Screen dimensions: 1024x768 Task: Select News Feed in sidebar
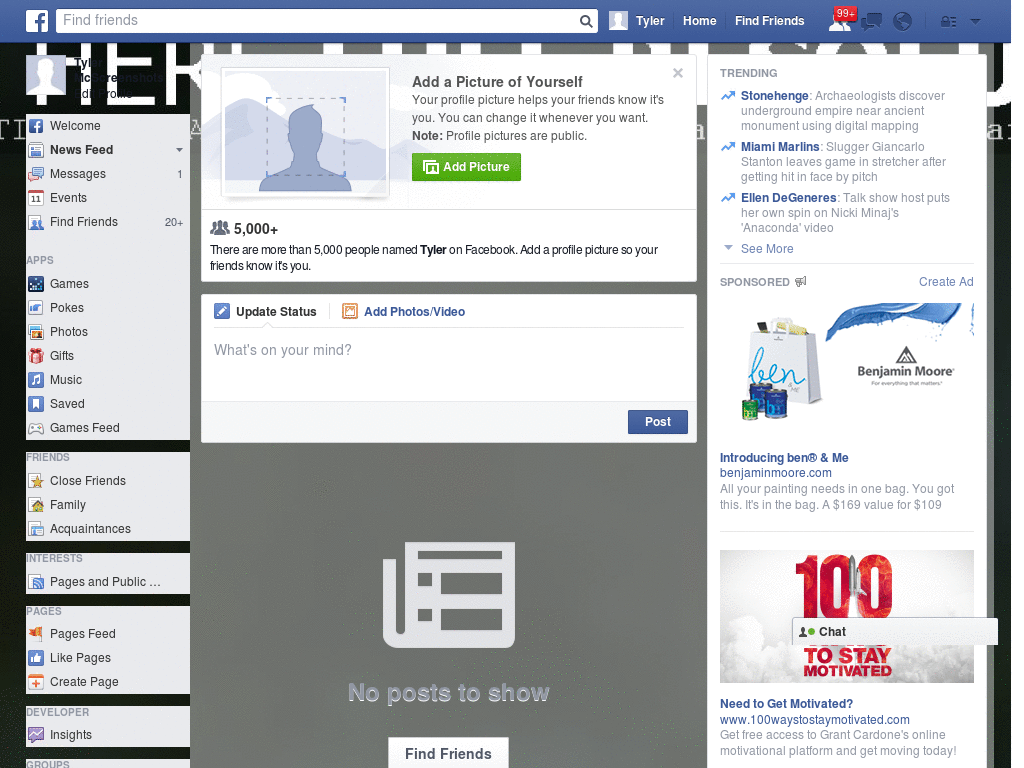point(82,150)
